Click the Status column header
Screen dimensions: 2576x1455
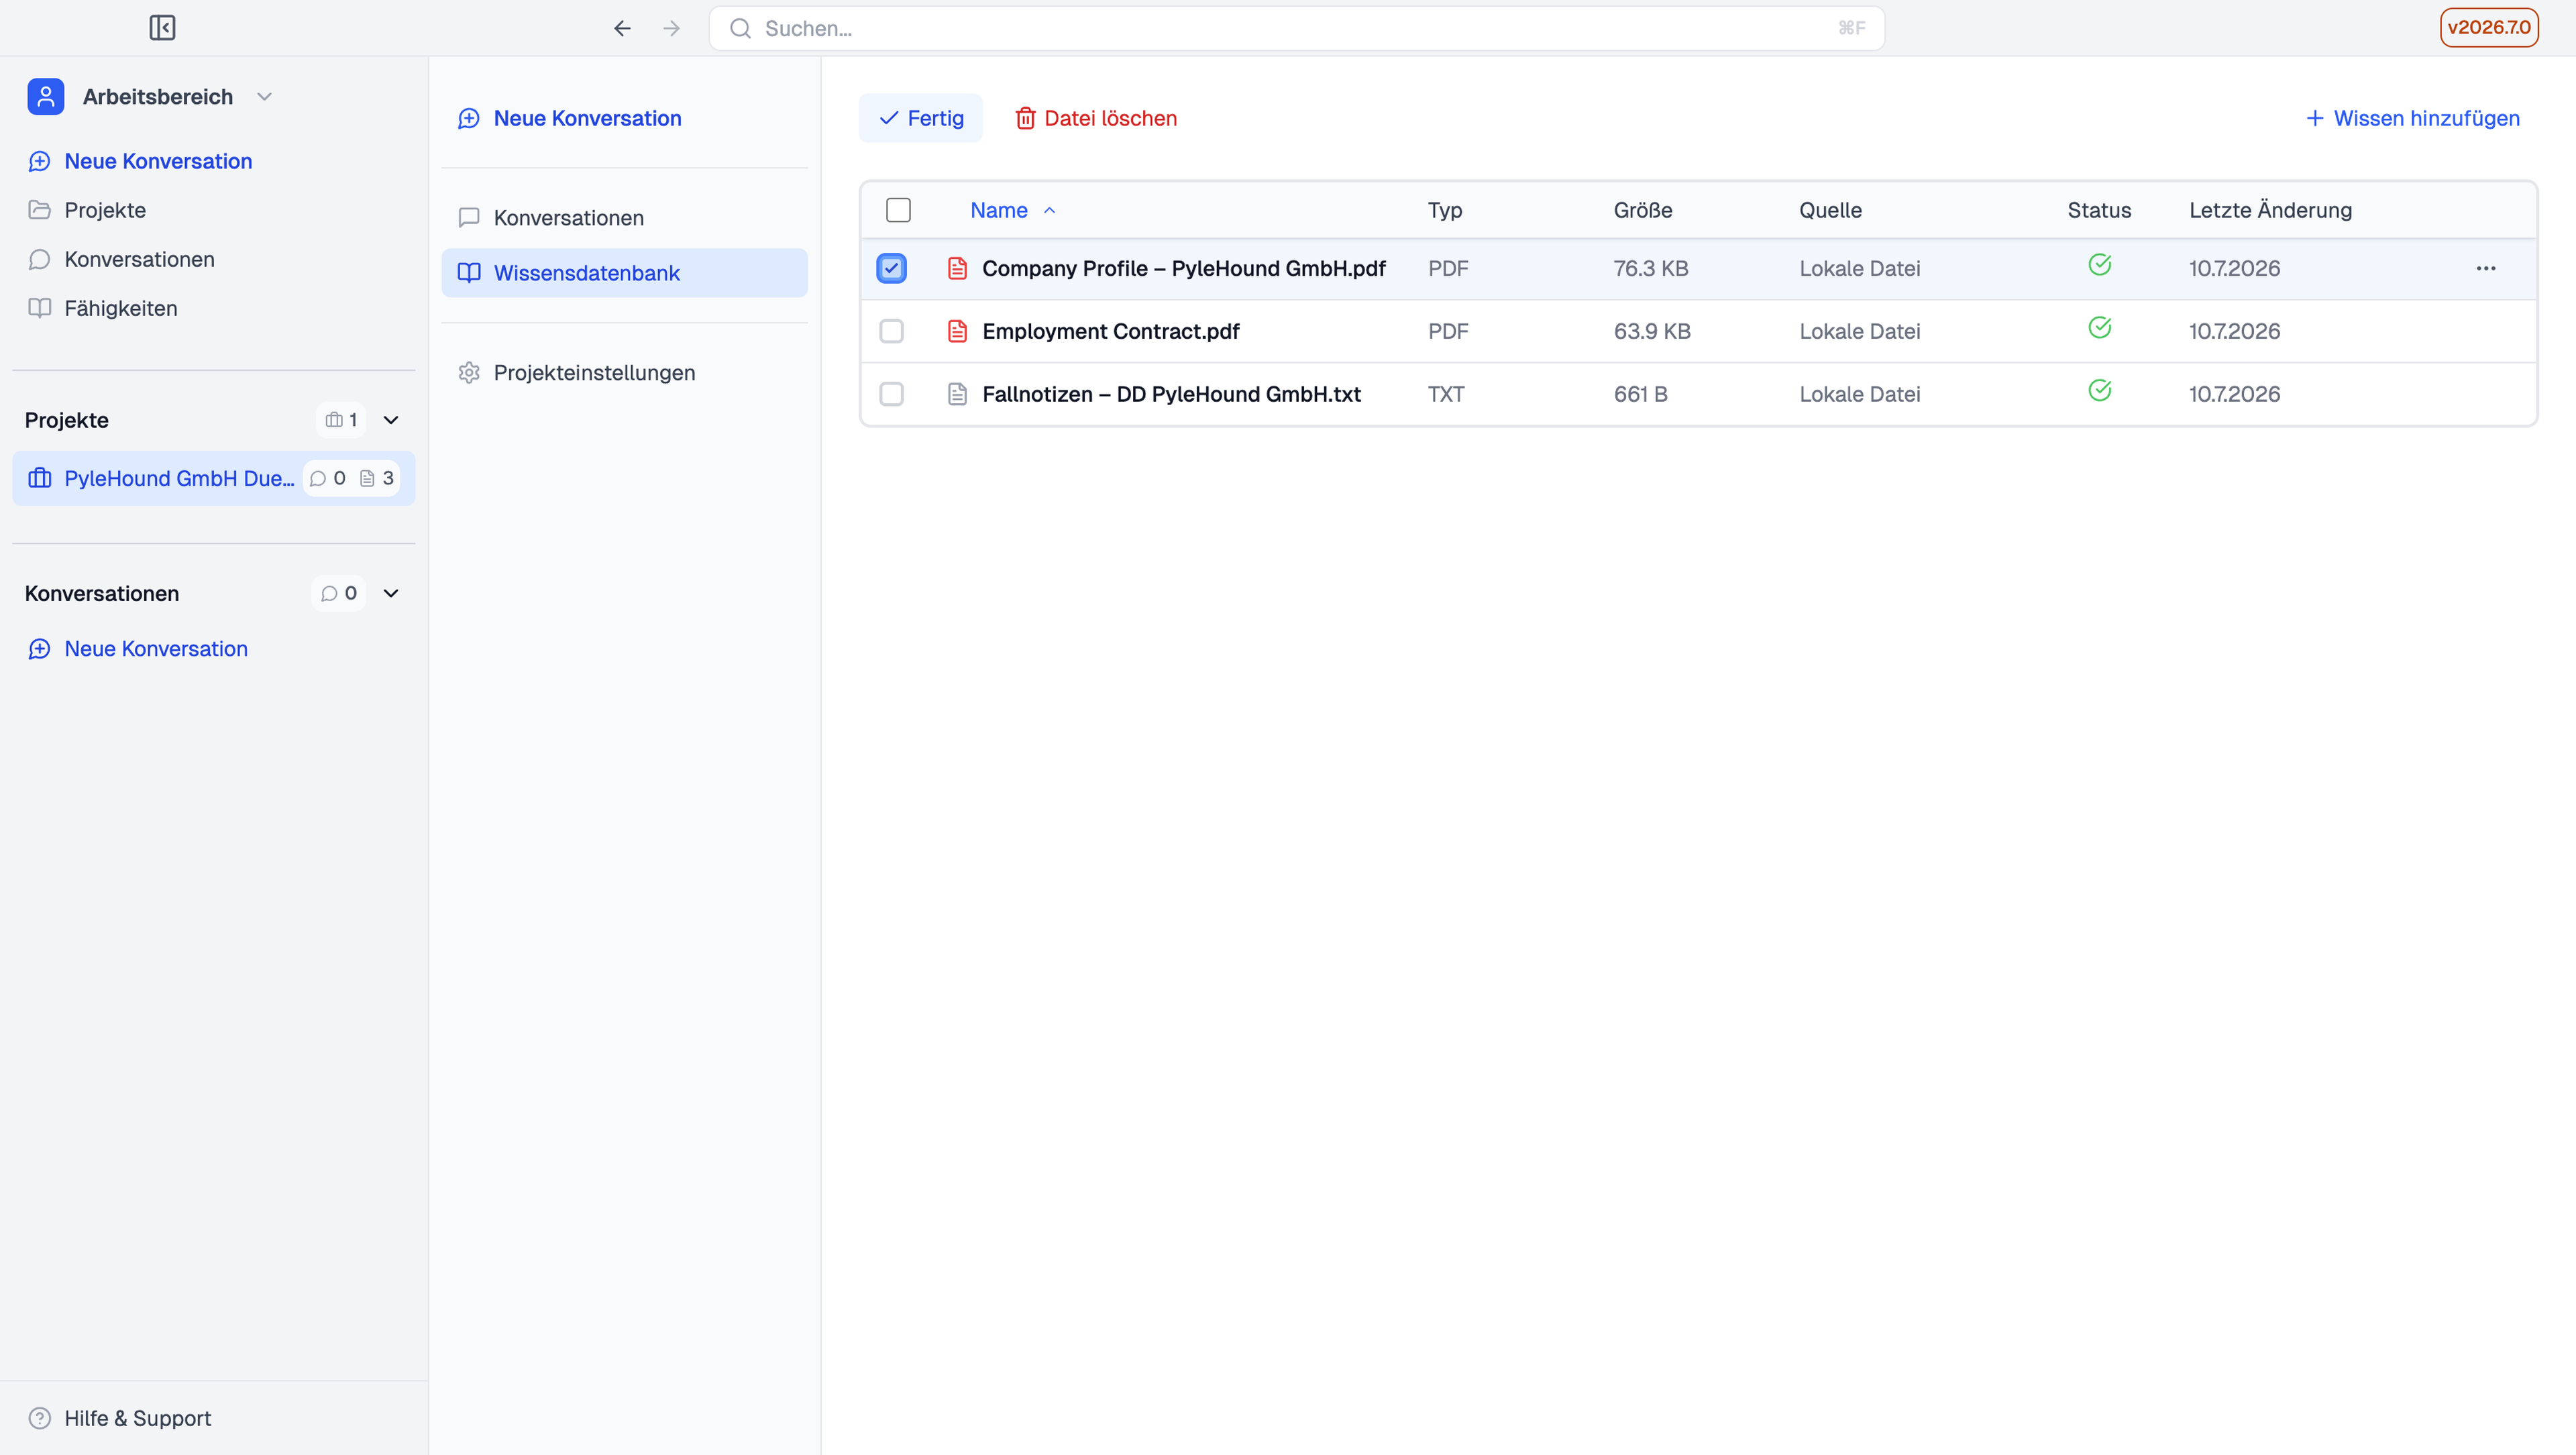(2099, 210)
